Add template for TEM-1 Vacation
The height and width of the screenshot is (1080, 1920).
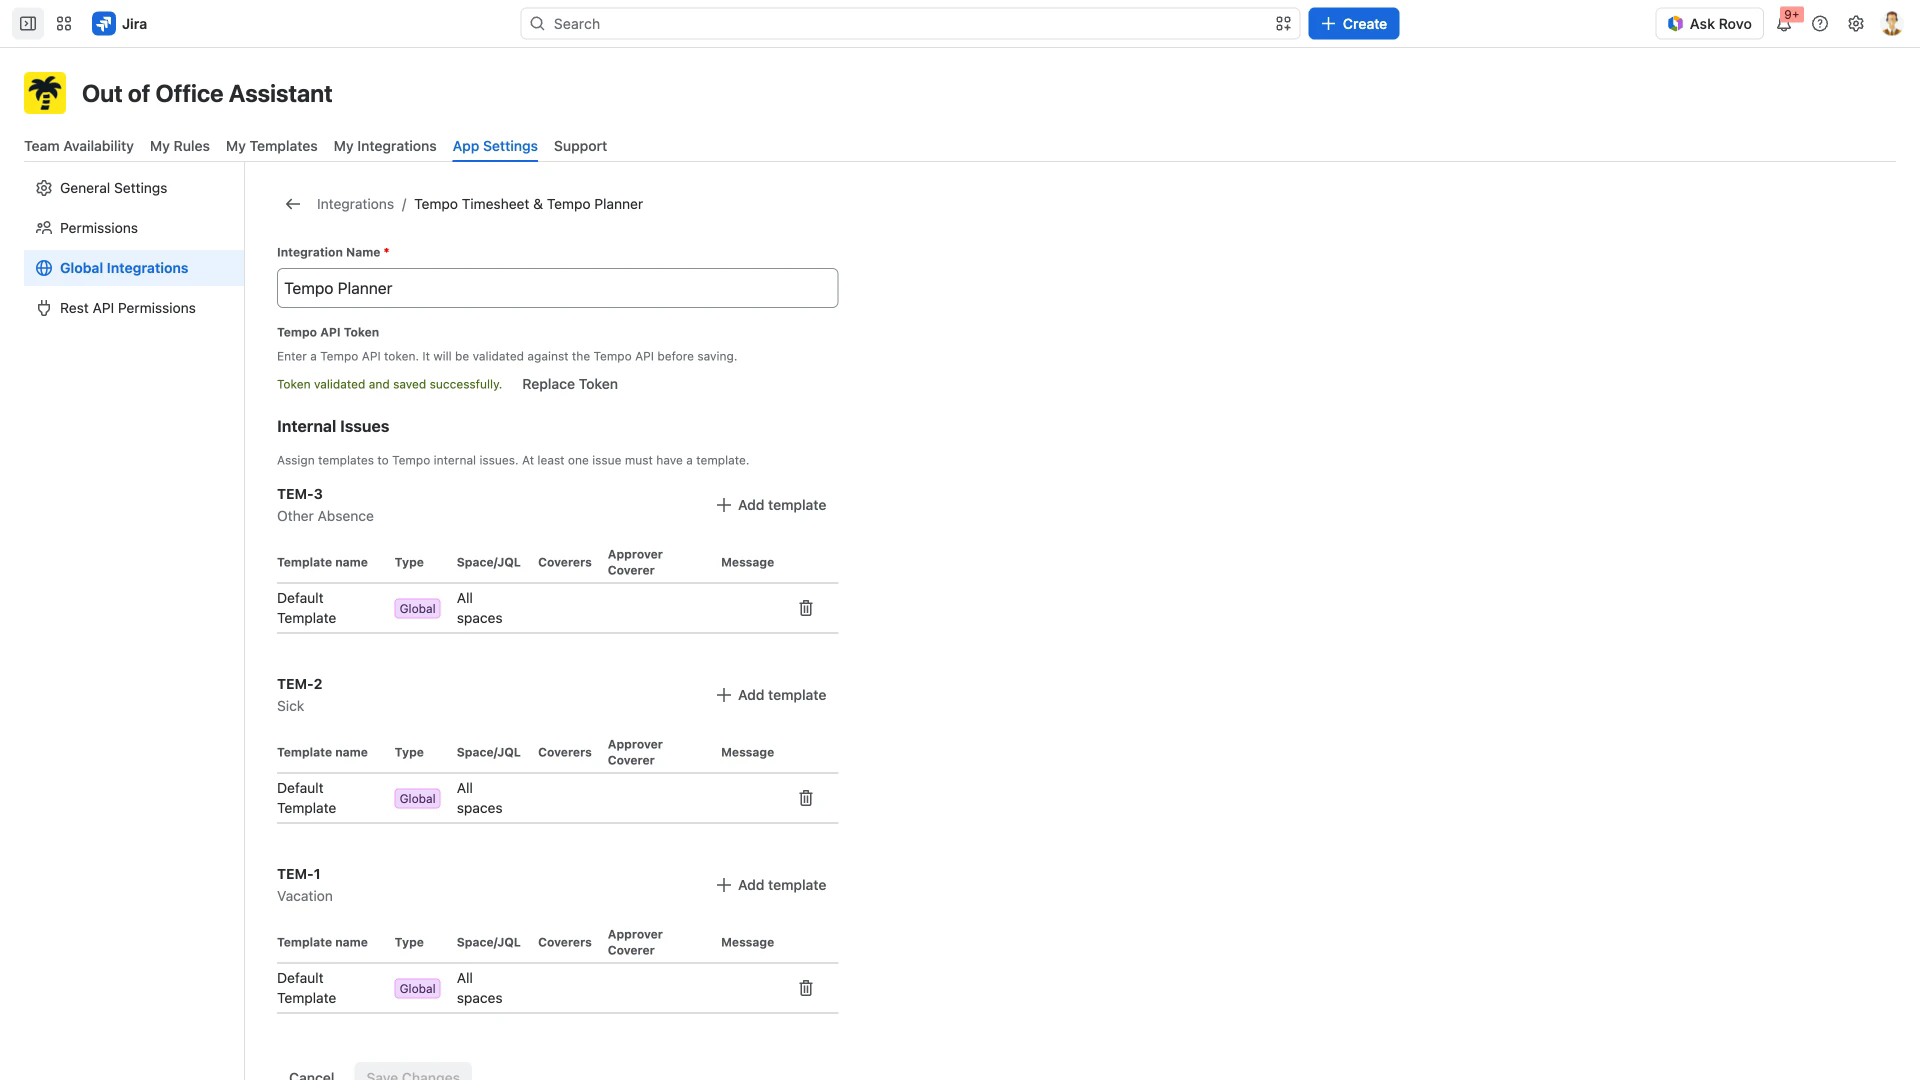[771, 885]
